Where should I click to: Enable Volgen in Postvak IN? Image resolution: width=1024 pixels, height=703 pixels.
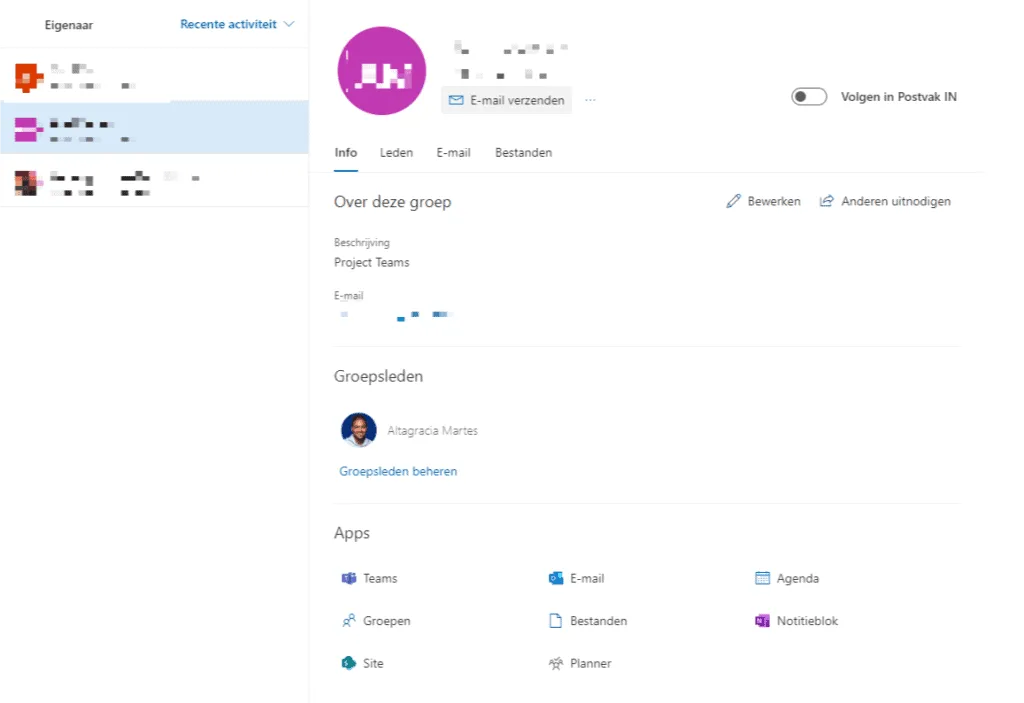(808, 96)
